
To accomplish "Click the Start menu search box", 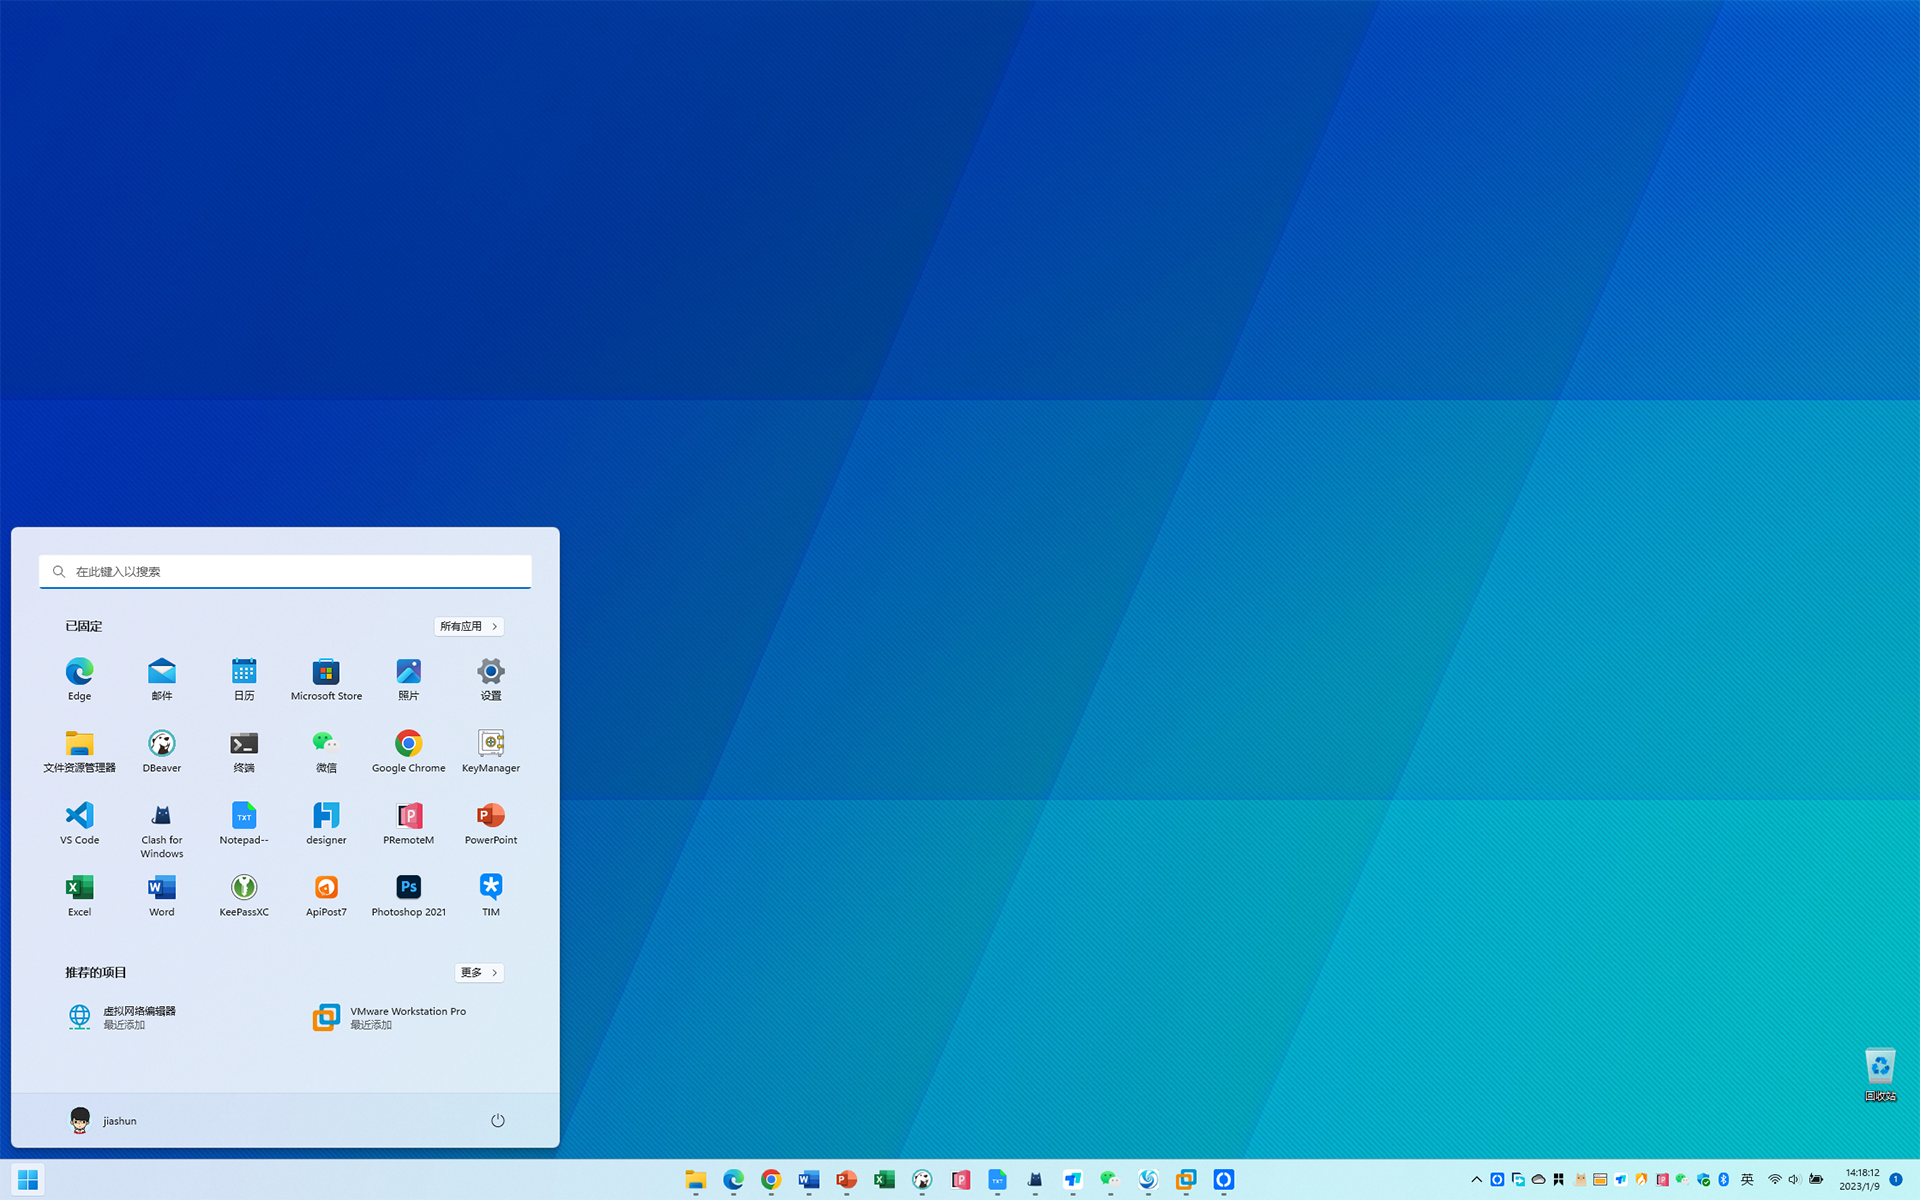I will click(285, 571).
